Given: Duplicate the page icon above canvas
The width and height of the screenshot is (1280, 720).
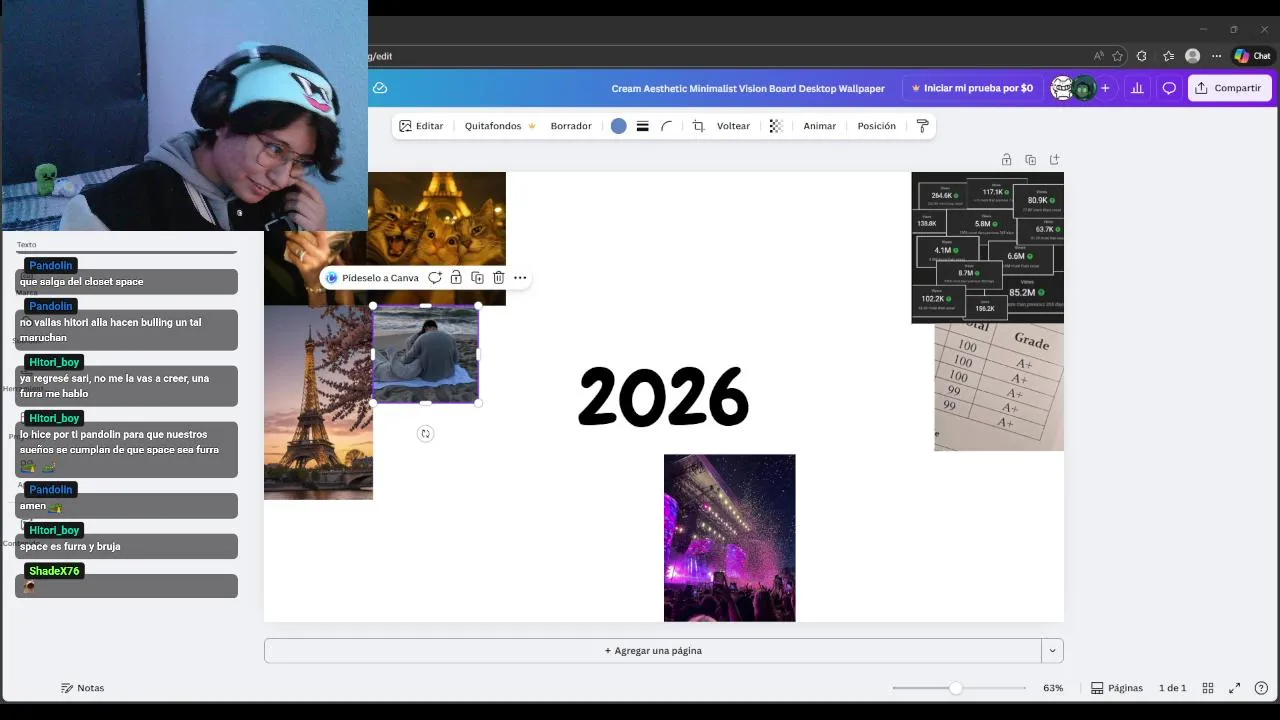Looking at the screenshot, I should [x=1030, y=160].
